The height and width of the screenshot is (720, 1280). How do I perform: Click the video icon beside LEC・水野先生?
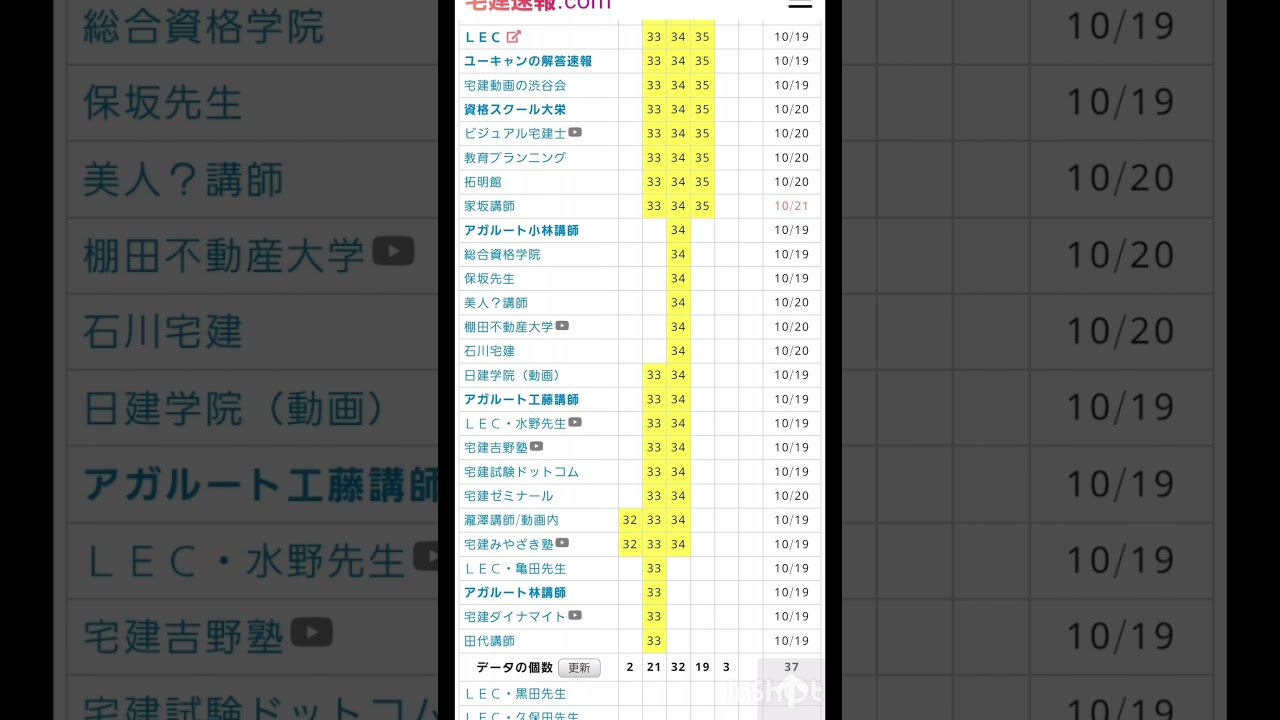click(x=575, y=422)
